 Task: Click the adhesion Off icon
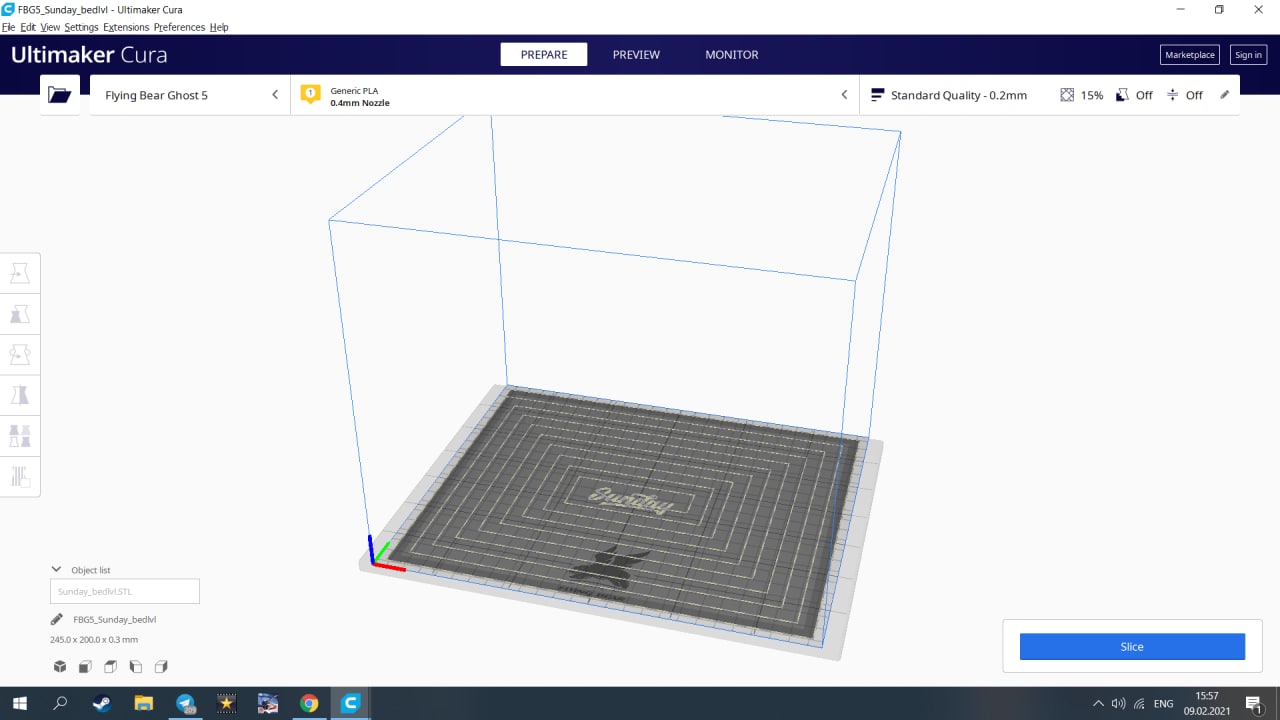[x=1172, y=95]
